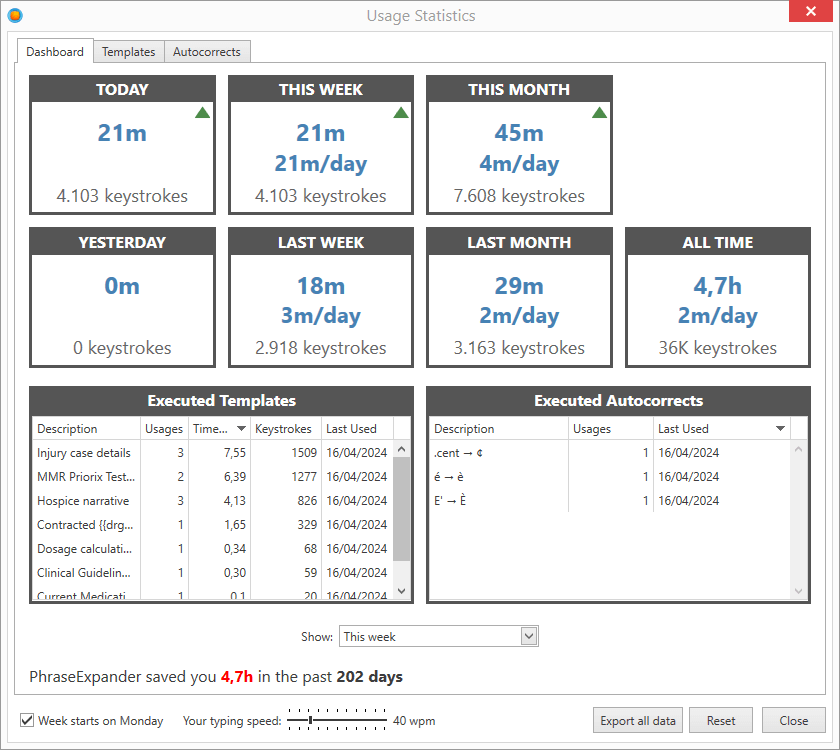Viewport: 840px width, 750px height.
Task: Click the 7.608 keystrokes text
Action: (x=519, y=196)
